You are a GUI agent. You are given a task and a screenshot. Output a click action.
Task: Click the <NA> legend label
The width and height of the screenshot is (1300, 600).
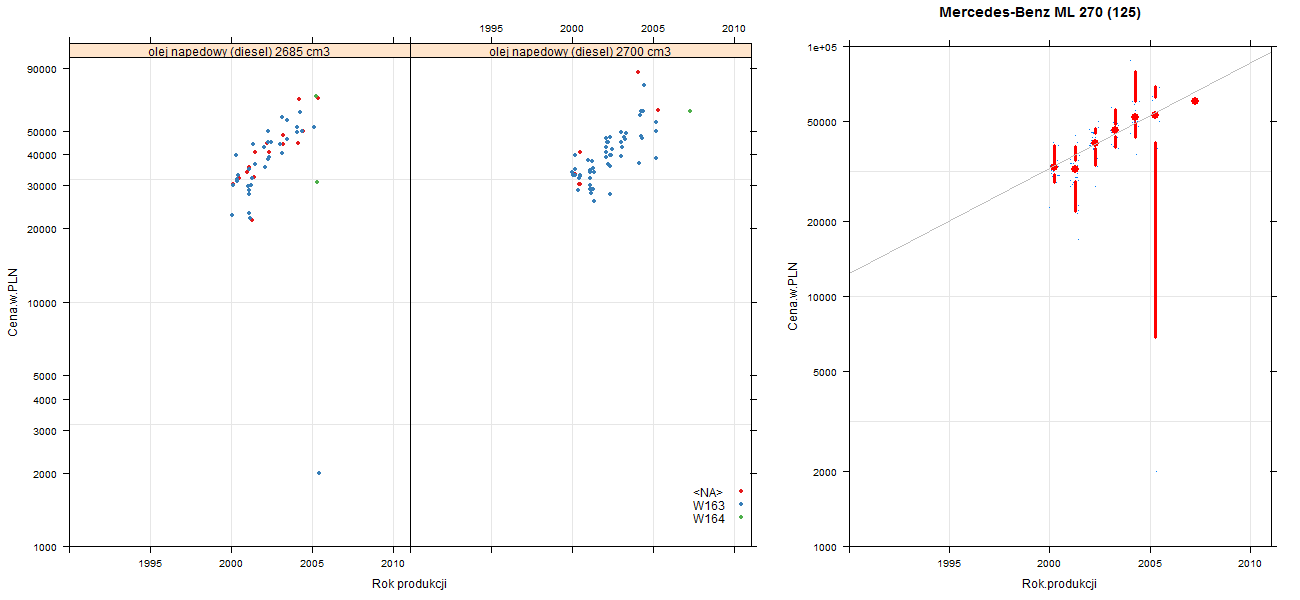[x=708, y=492]
